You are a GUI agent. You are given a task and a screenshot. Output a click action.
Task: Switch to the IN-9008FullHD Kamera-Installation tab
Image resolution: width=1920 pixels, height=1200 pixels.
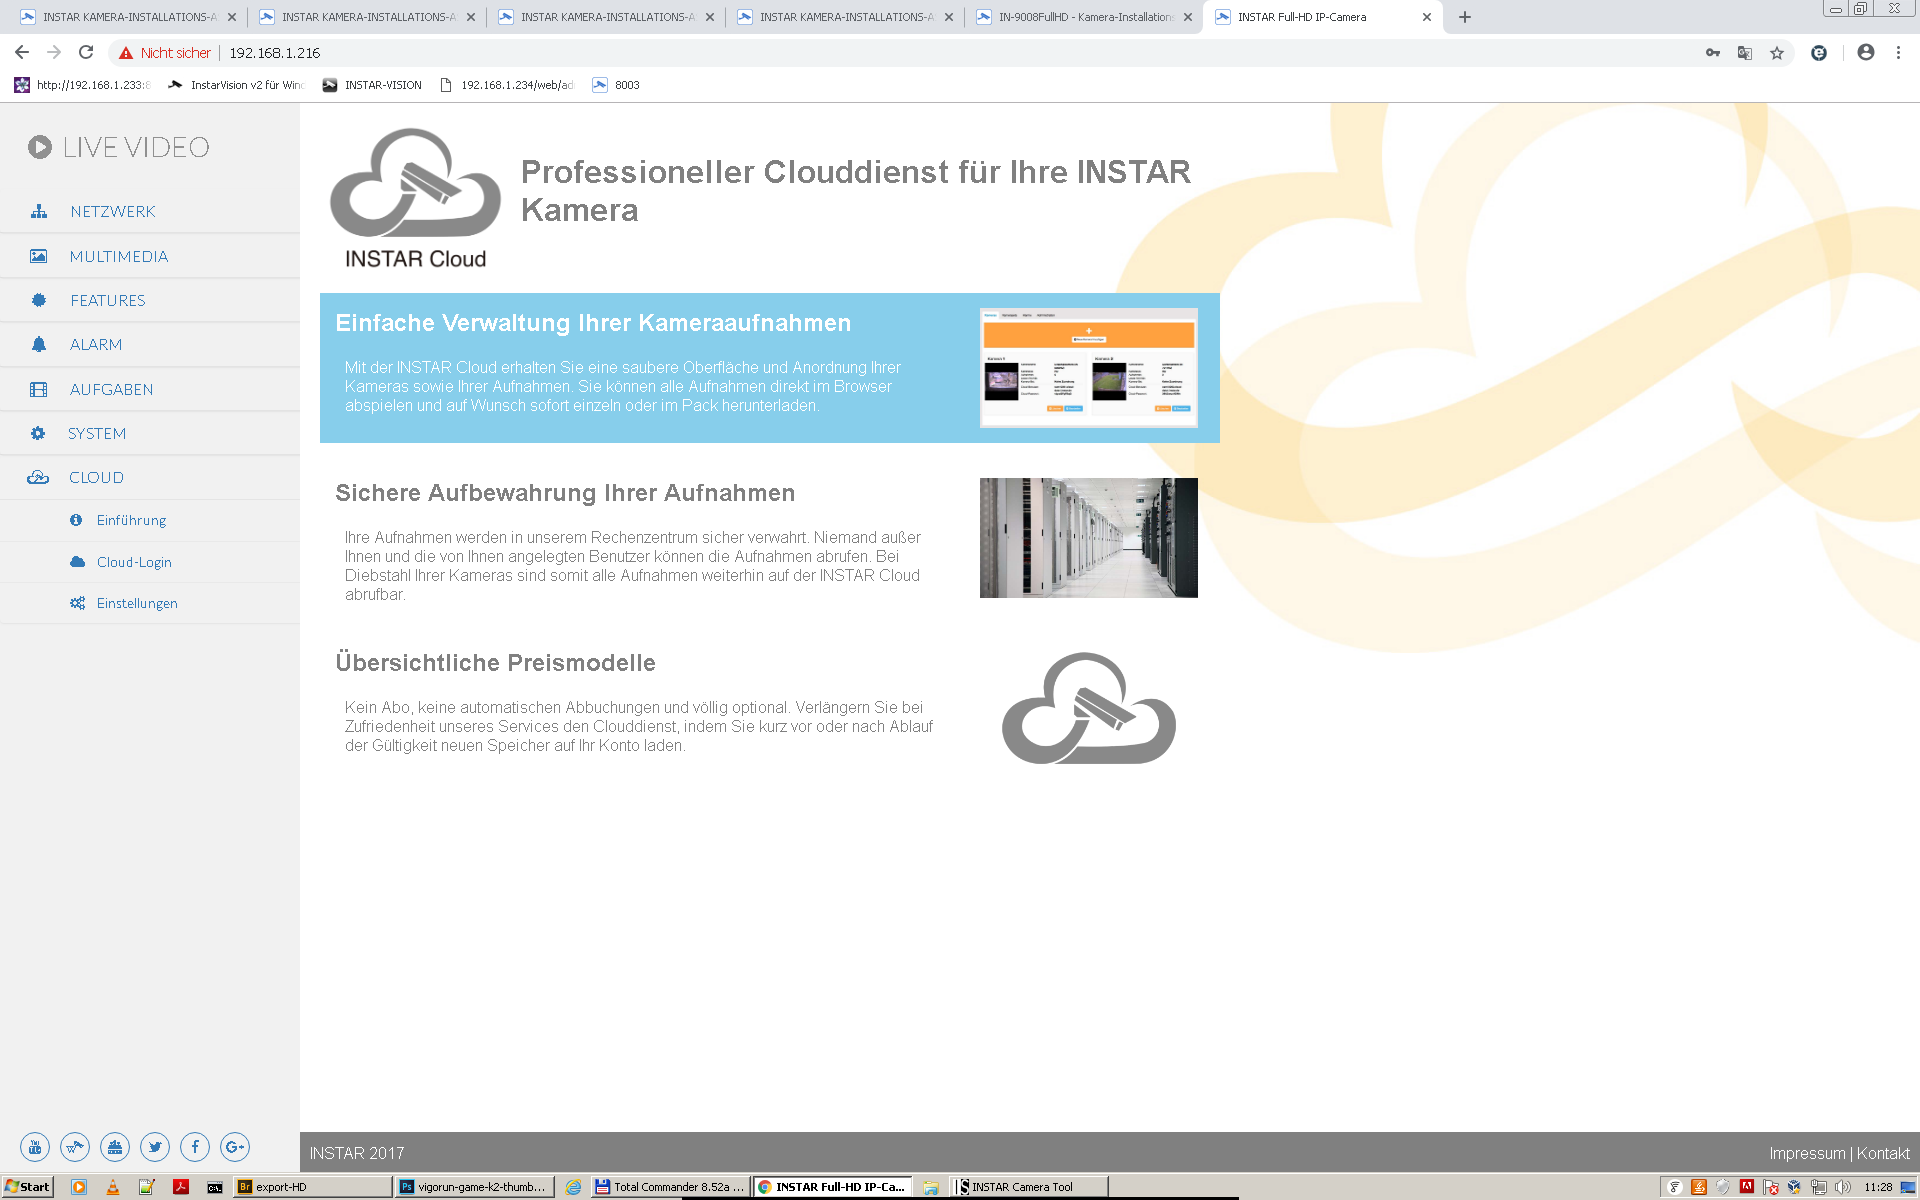[x=1085, y=17]
